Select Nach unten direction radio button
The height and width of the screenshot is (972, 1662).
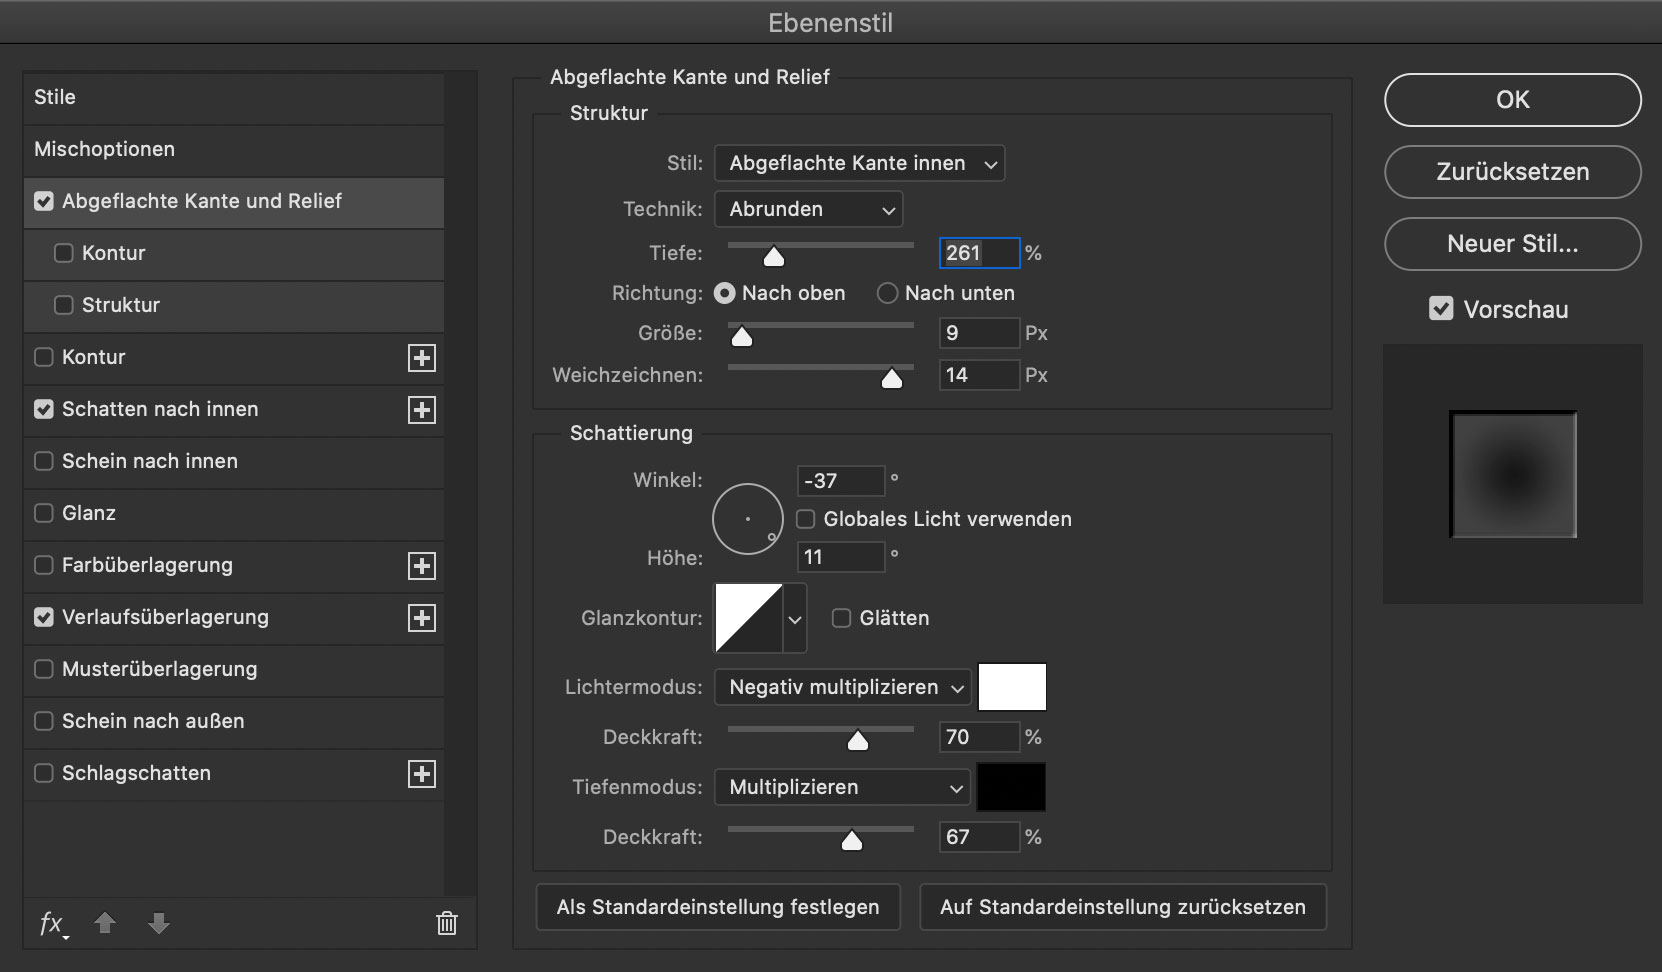[x=887, y=293]
